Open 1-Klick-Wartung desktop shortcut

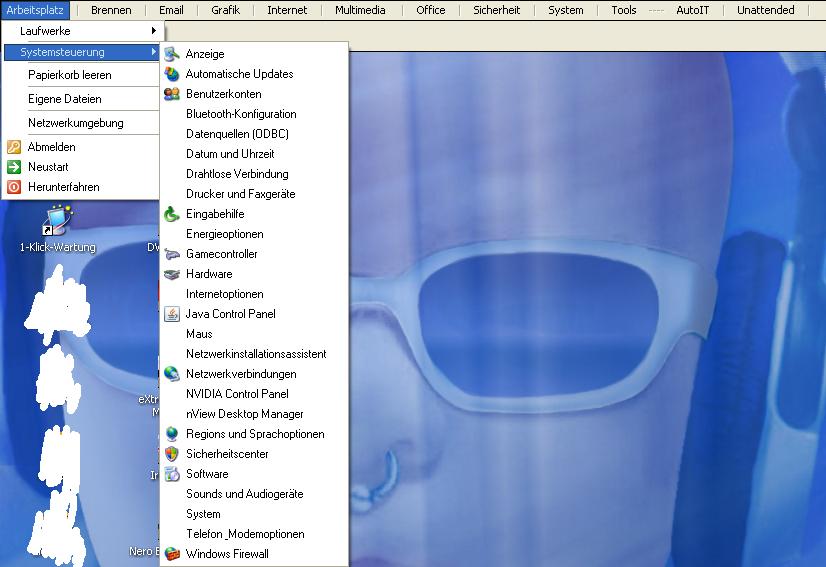[58, 222]
